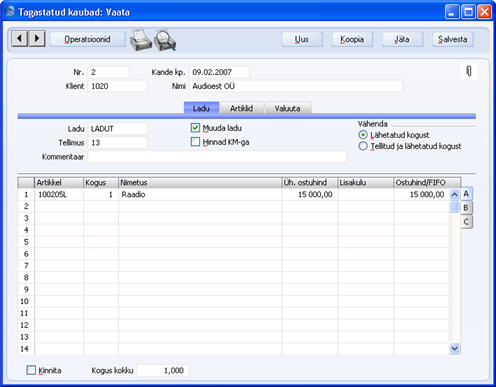Viewport: 496px width, 387px height.
Task: Tick the Kinnita checkbox
Action: coord(31,370)
